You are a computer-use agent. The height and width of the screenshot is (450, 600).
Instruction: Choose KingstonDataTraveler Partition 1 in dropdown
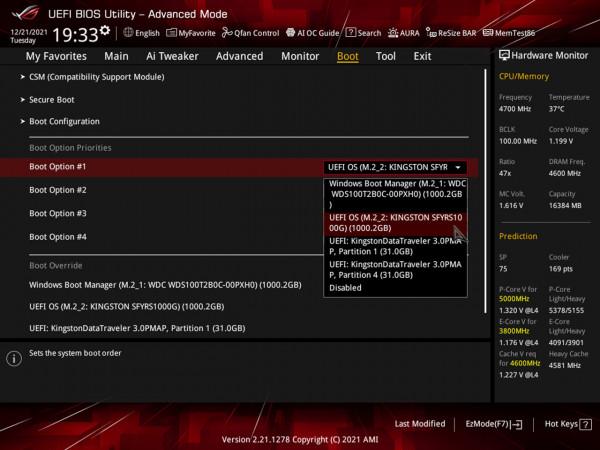coord(395,246)
